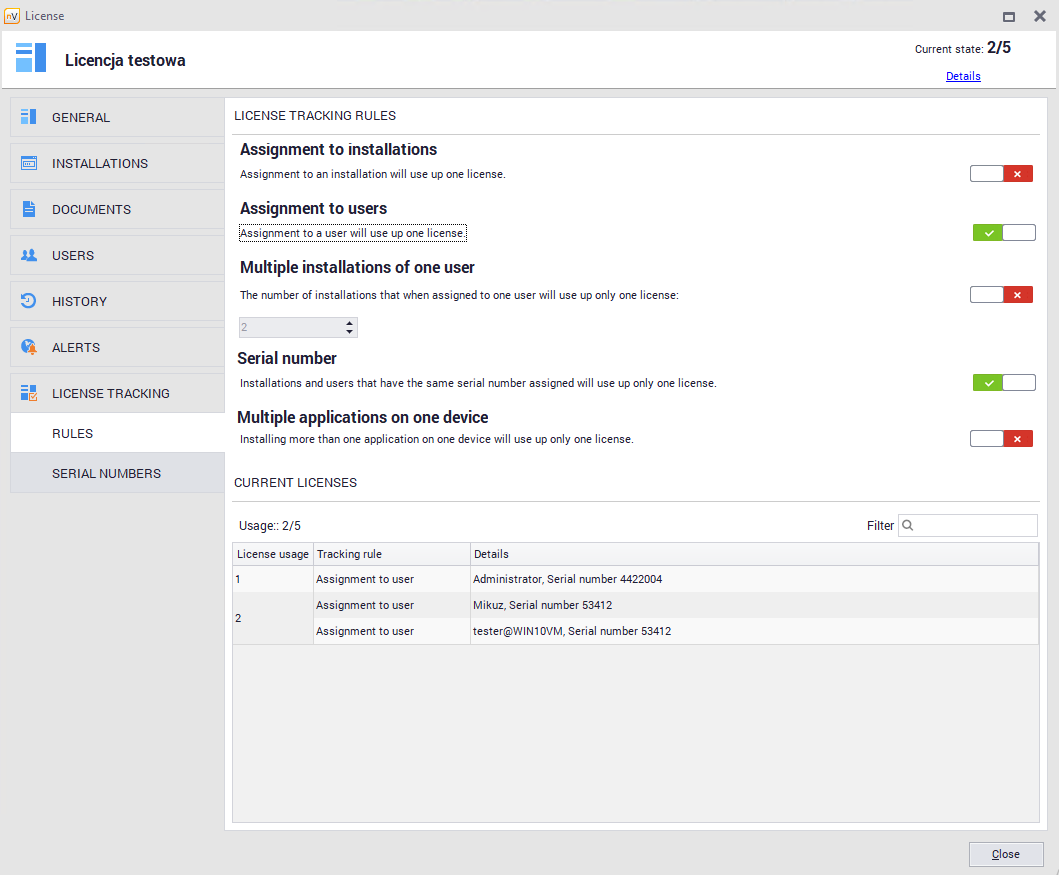Image resolution: width=1059 pixels, height=875 pixels.
Task: Enable Multiple applications on one device toggle
Action: [1001, 439]
